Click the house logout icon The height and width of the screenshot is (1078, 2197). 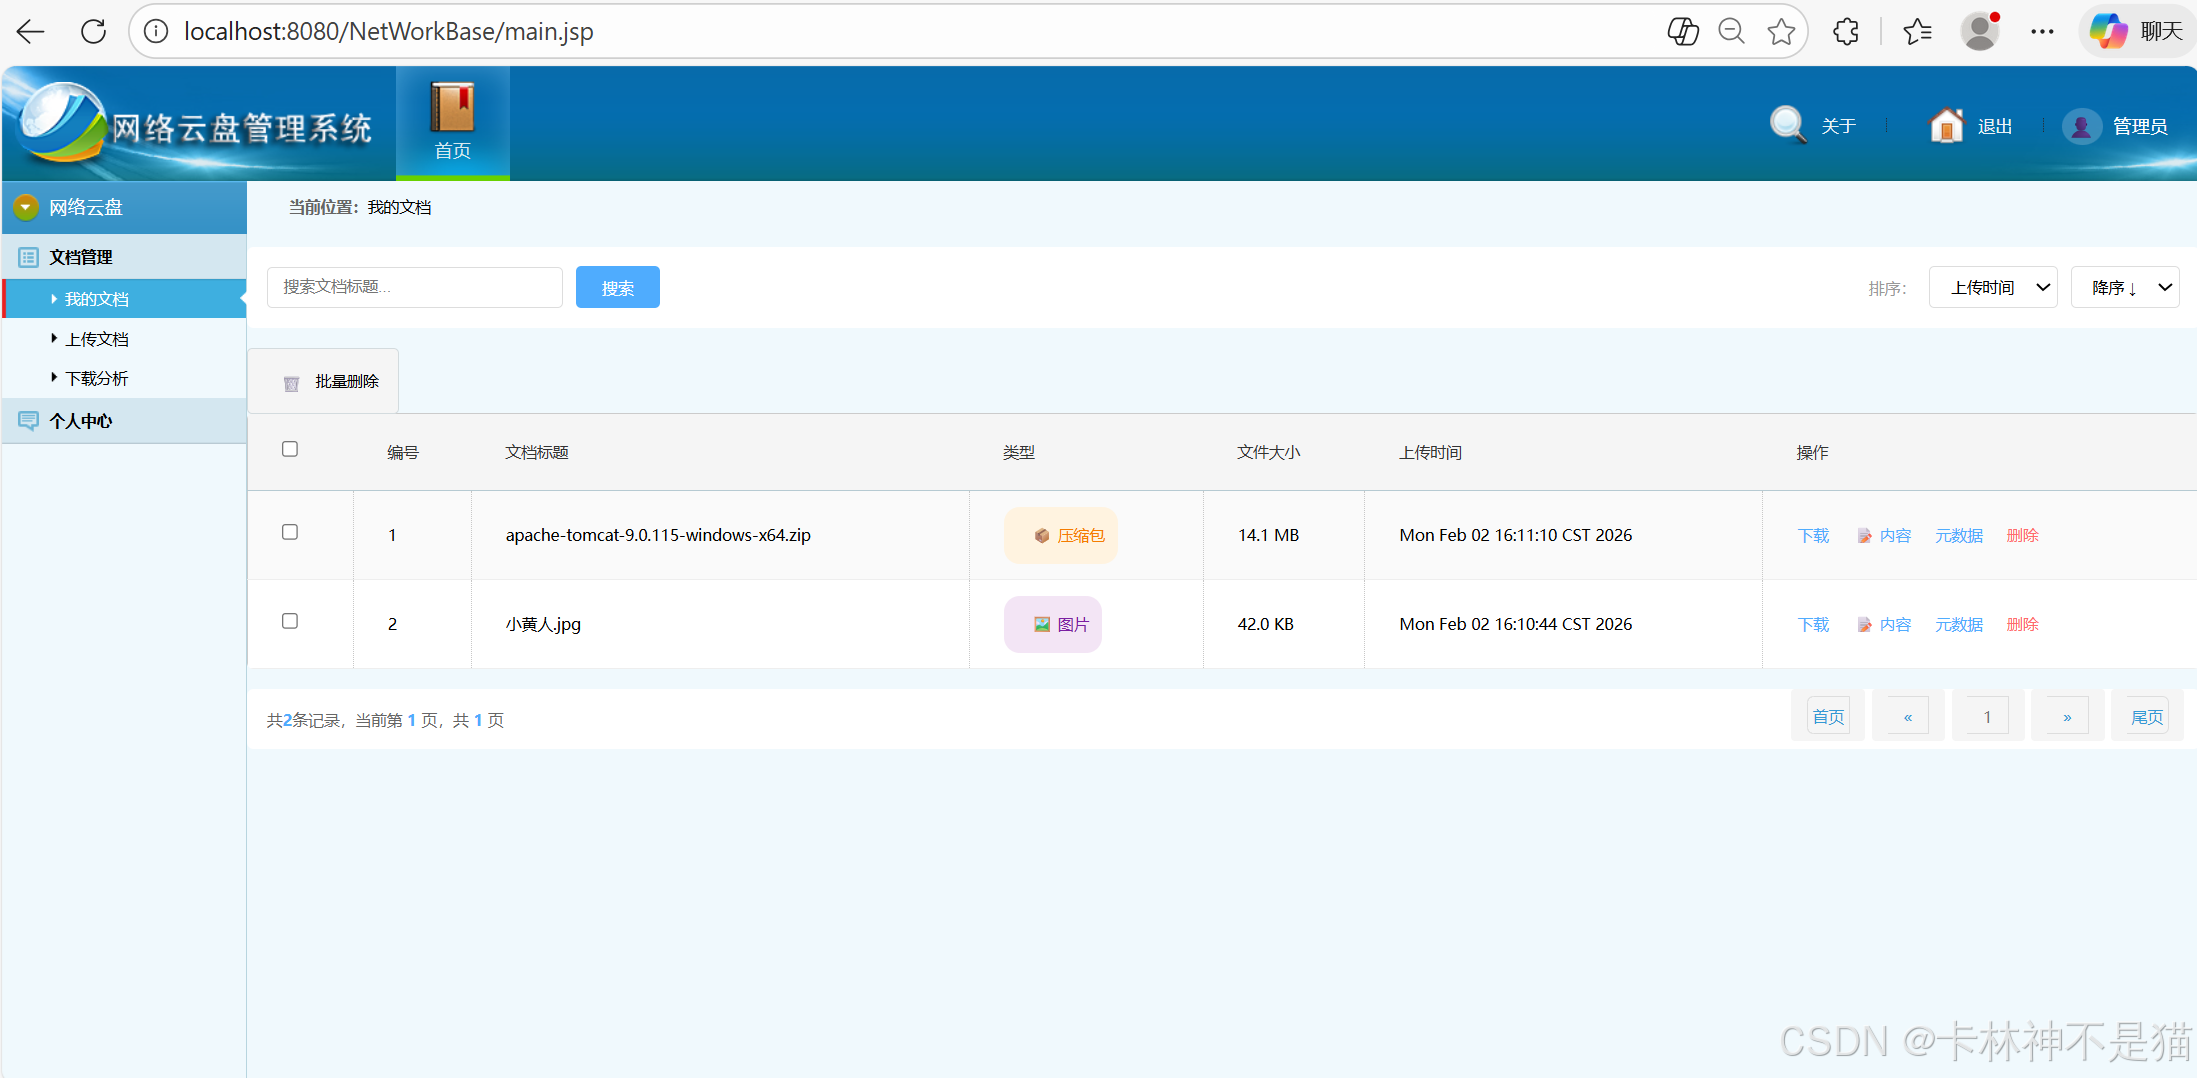pyautogui.click(x=1946, y=125)
